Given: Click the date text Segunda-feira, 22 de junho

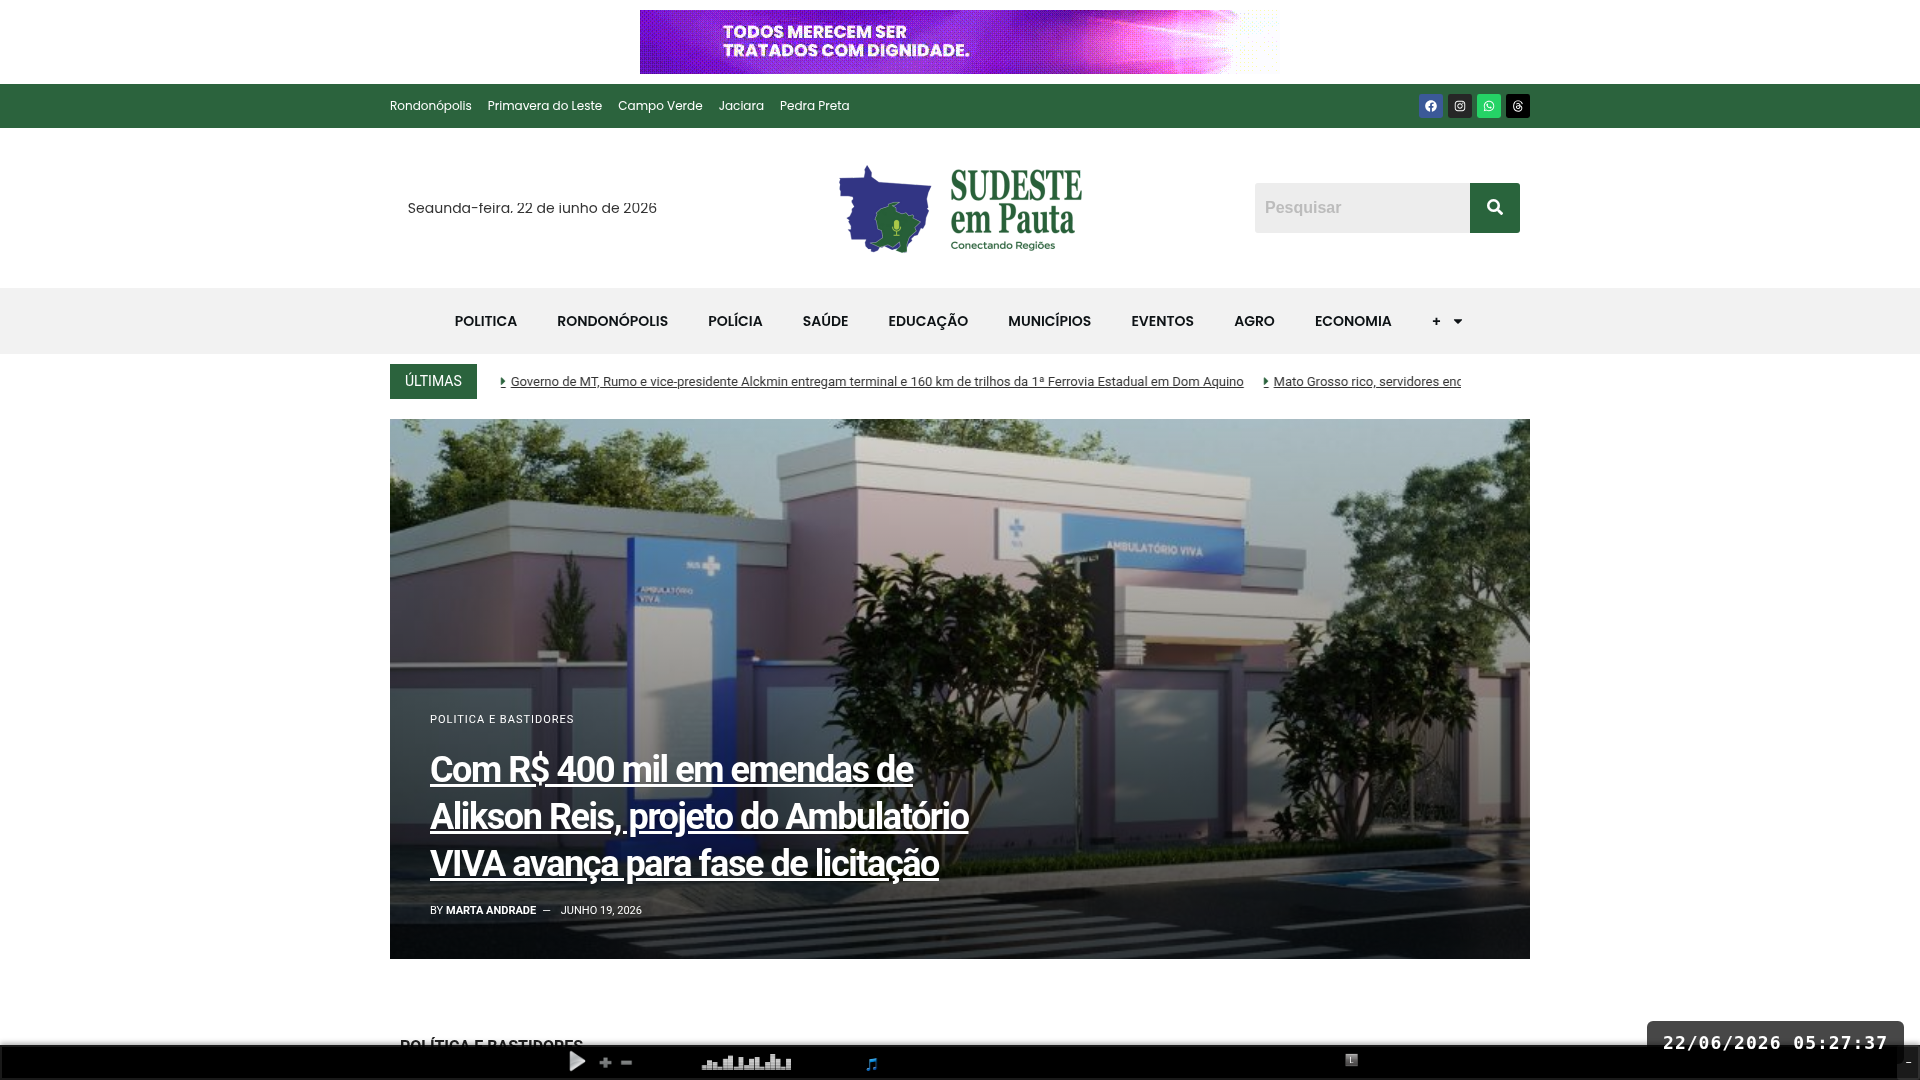Looking at the screenshot, I should pyautogui.click(x=532, y=208).
